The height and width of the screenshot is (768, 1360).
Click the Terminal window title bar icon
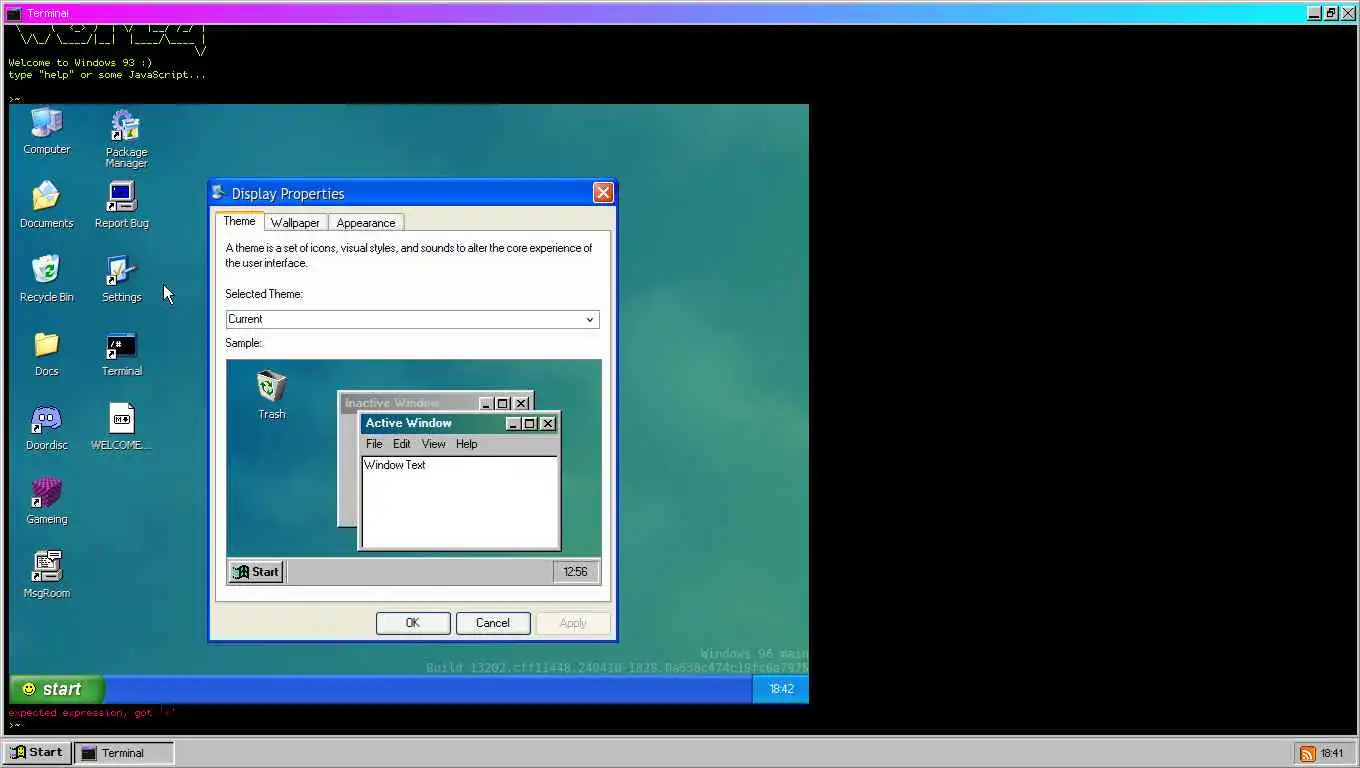[13, 13]
